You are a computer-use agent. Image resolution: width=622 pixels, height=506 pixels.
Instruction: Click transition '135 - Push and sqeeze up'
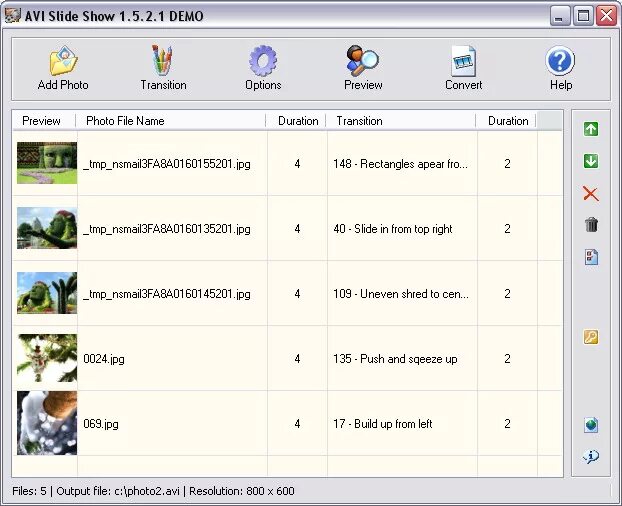395,359
